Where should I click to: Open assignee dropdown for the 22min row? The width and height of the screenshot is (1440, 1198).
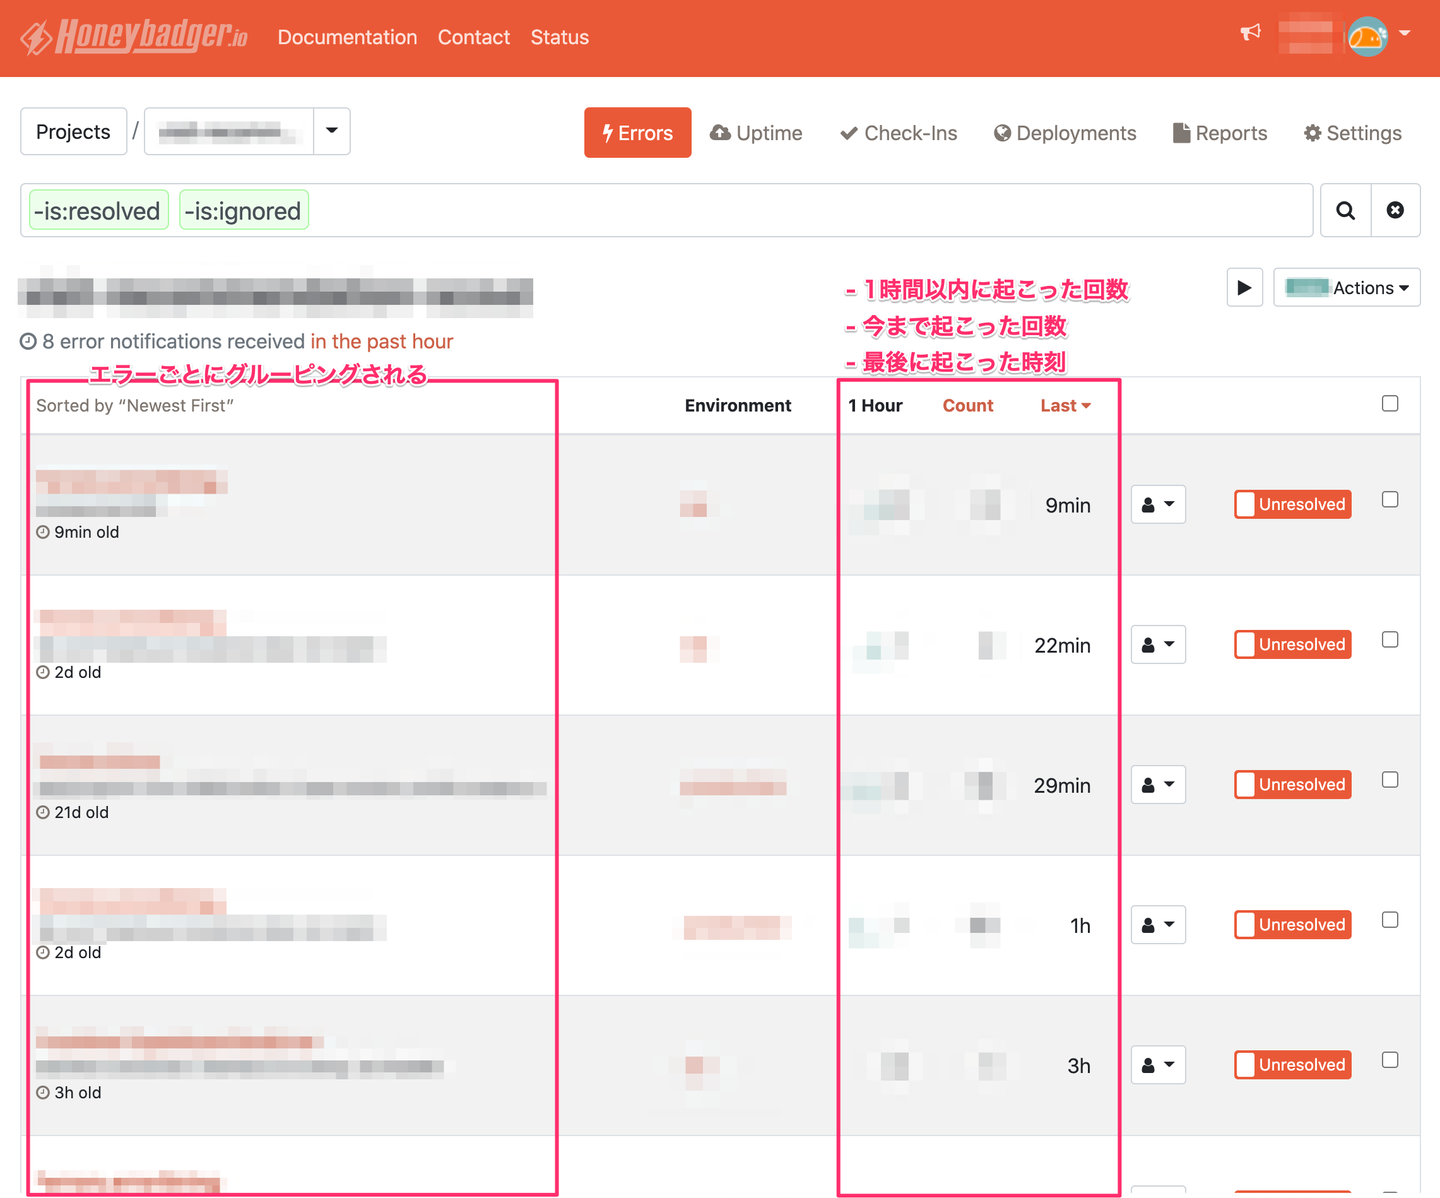pyautogui.click(x=1158, y=645)
